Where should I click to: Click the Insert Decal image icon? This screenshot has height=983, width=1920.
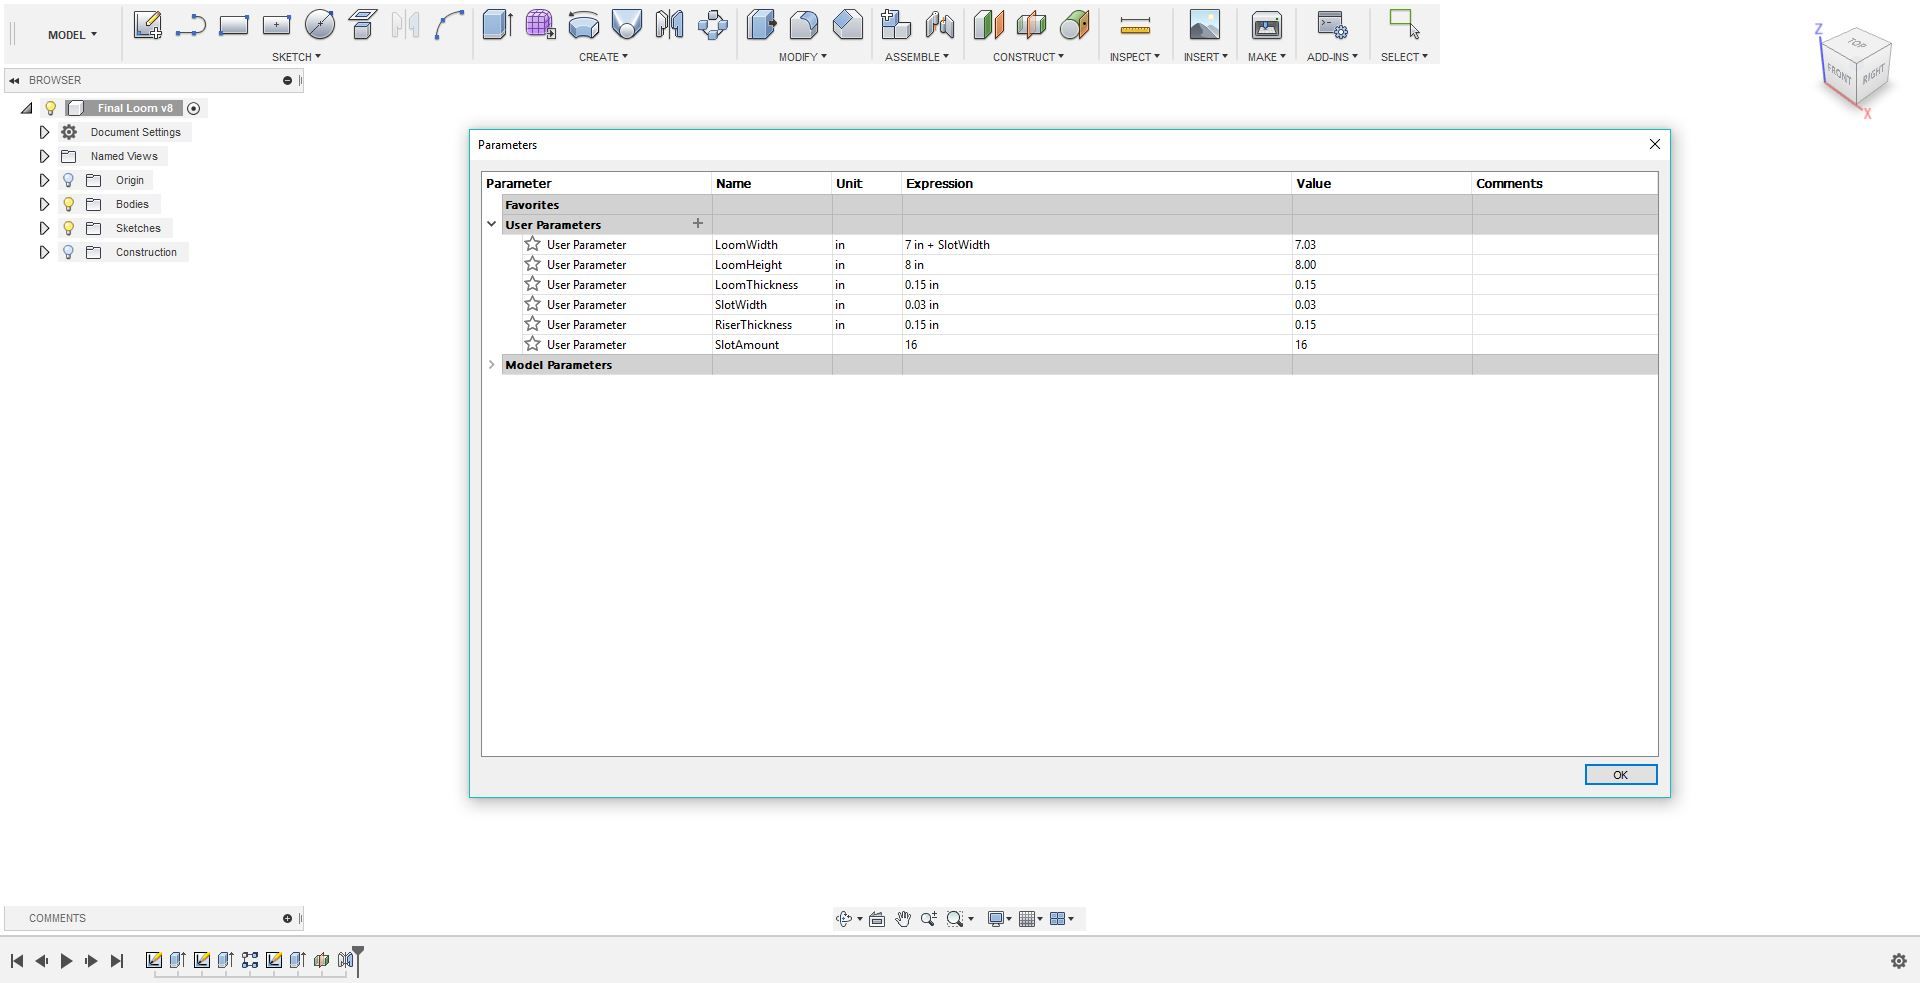point(1205,25)
